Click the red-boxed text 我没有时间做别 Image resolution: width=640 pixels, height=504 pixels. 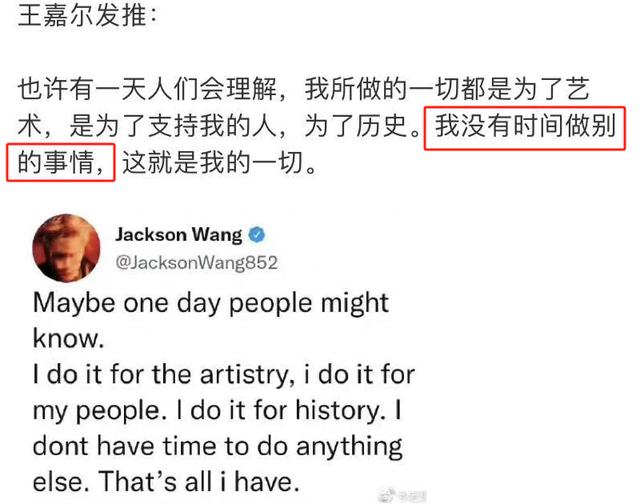(x=525, y=126)
